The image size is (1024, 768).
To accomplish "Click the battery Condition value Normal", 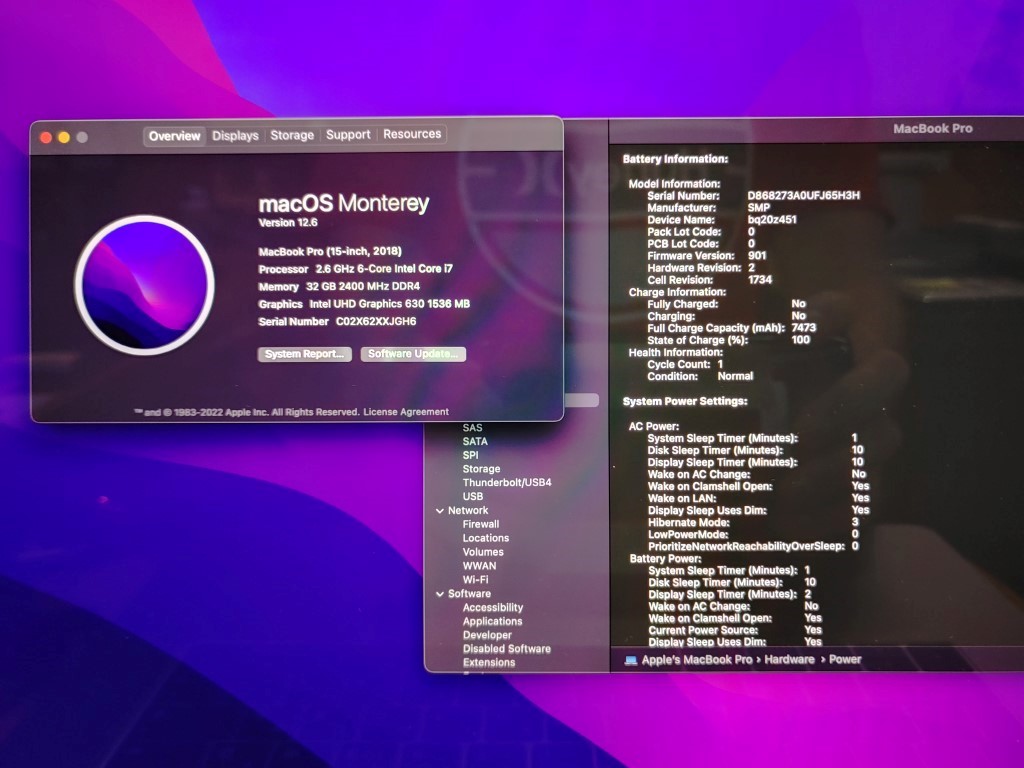I will (x=735, y=376).
